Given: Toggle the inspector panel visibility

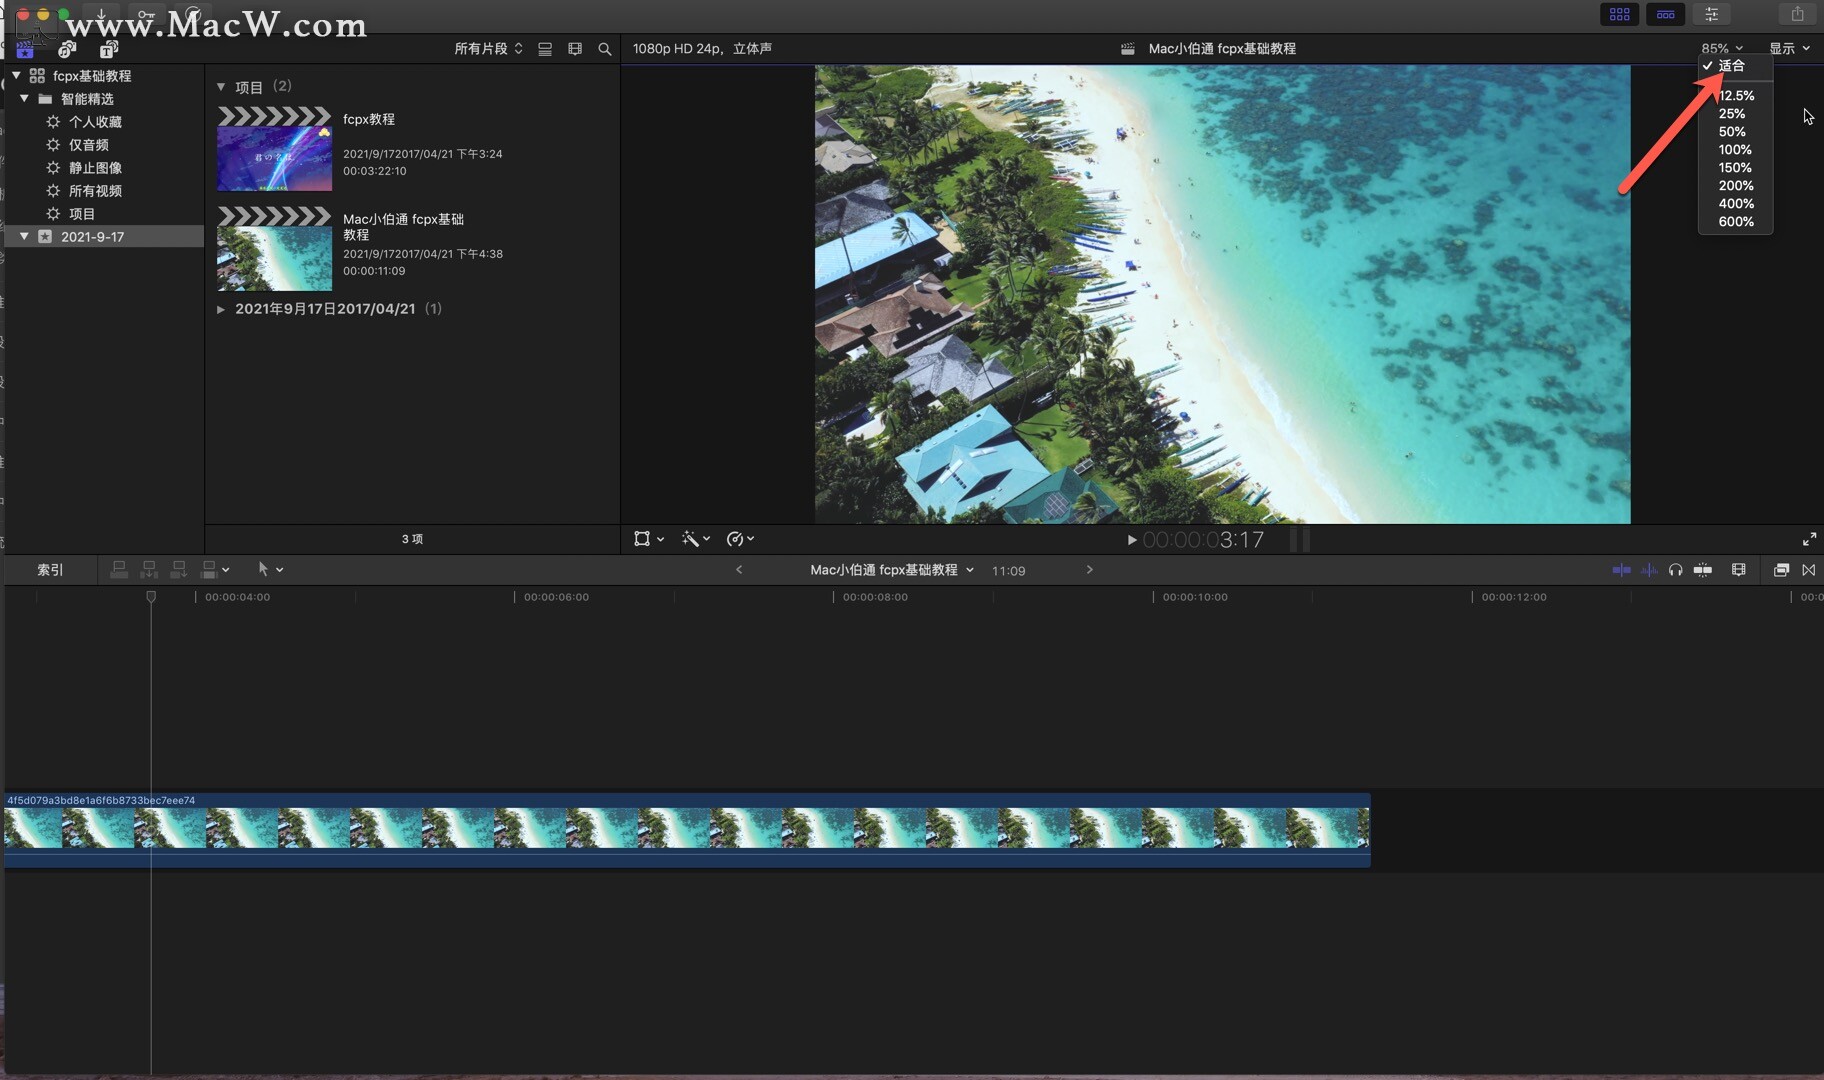Looking at the screenshot, I should point(1711,14).
